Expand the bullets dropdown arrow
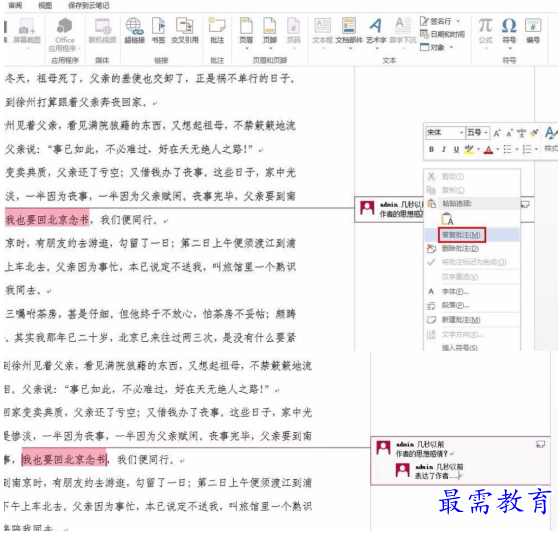This screenshot has height=533, width=560. point(517,149)
